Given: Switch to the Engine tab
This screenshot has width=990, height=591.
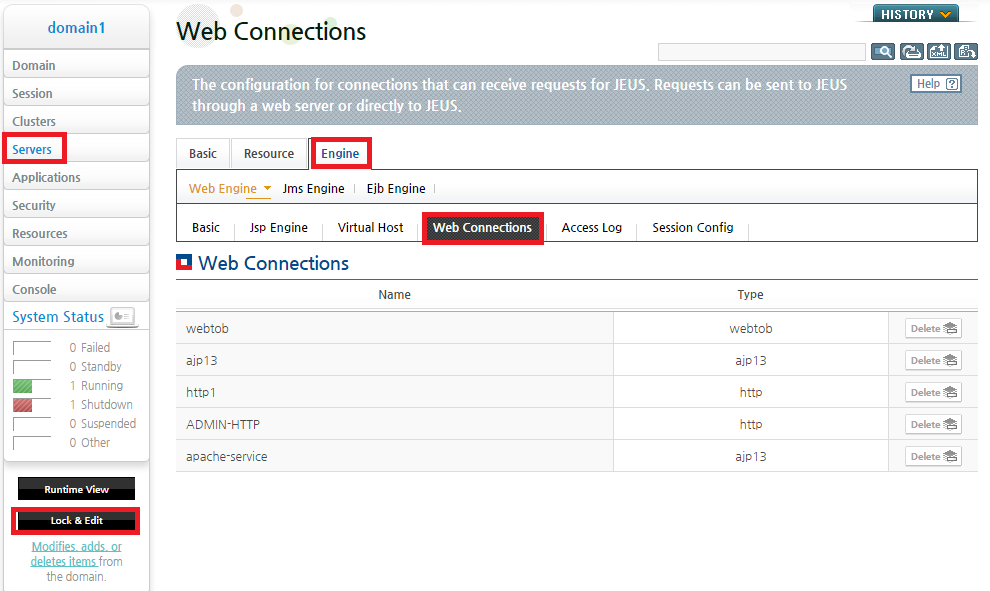Looking at the screenshot, I should [340, 153].
